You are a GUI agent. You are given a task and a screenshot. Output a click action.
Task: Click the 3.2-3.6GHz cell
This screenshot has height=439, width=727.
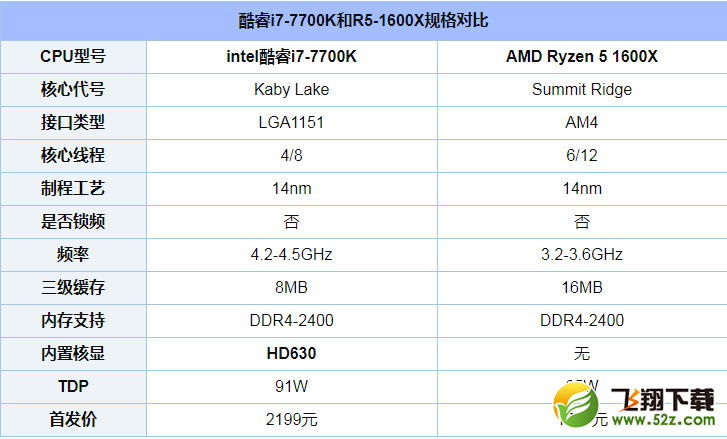coord(582,254)
